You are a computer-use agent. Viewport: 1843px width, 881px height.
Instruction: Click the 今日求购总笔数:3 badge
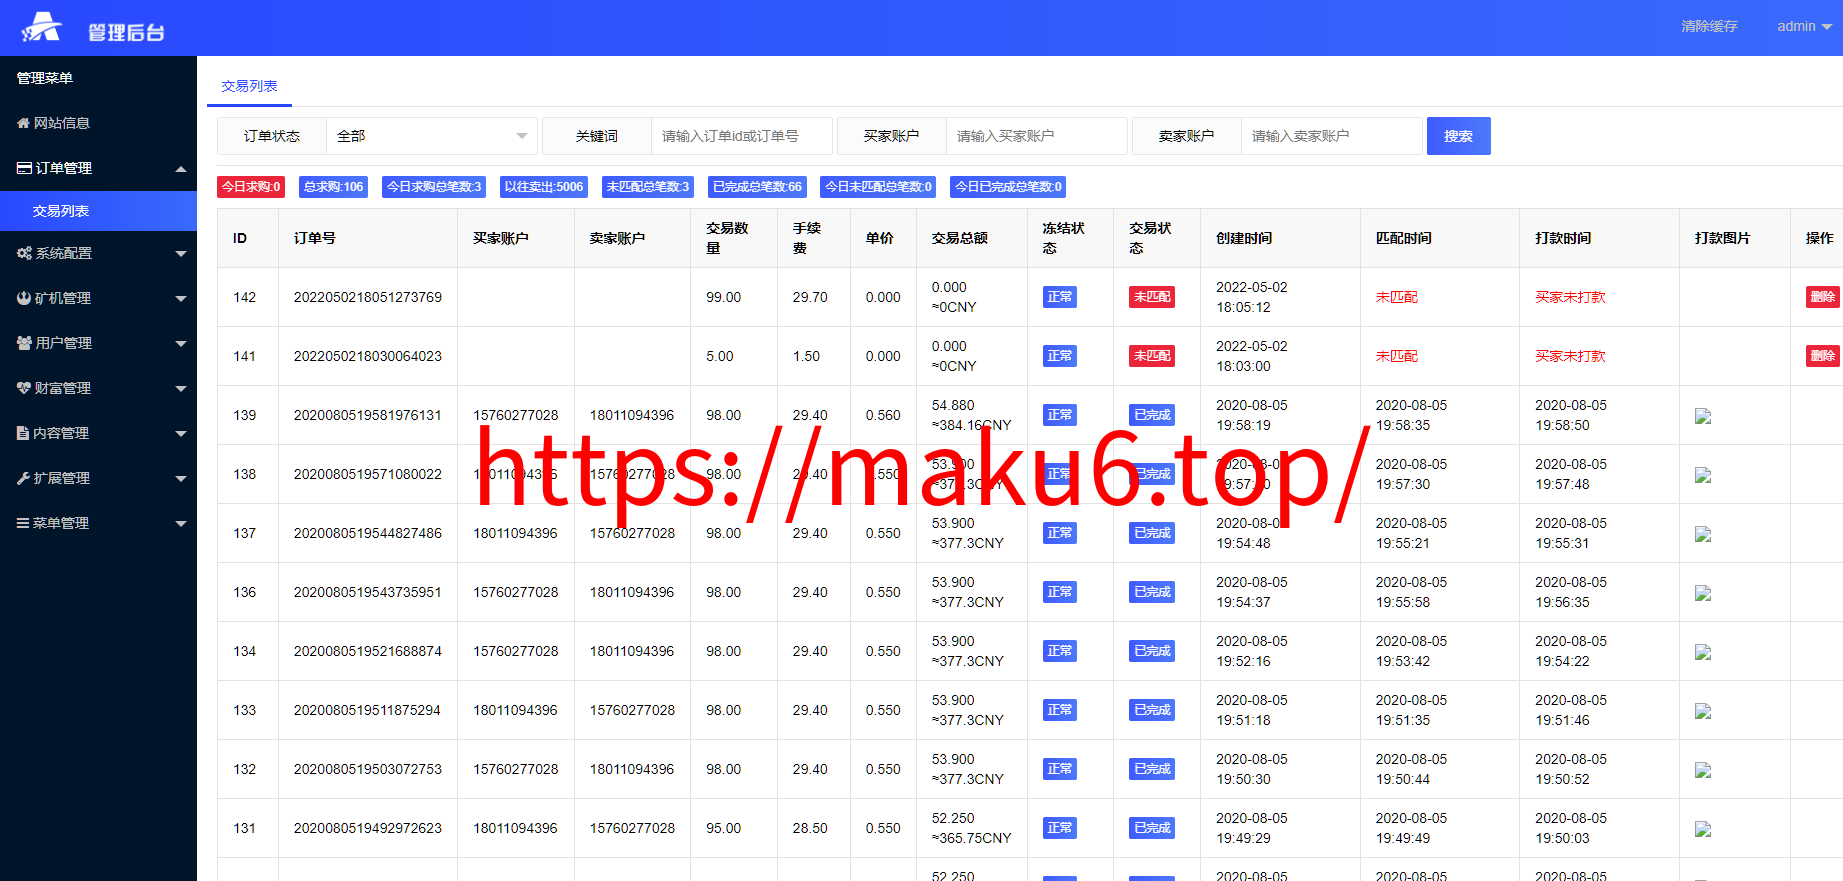434,187
